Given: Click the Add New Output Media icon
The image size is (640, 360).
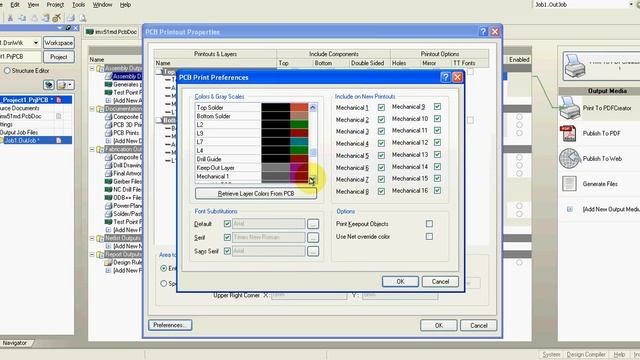Looking at the screenshot, I should point(570,209).
